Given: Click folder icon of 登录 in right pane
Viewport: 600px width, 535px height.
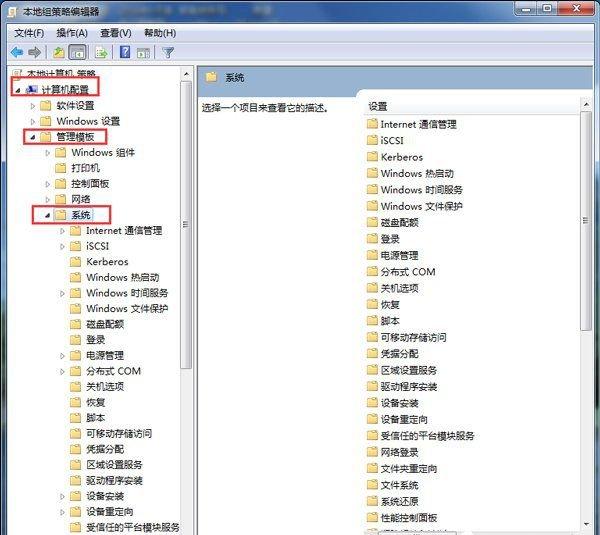Looking at the screenshot, I should pos(372,238).
